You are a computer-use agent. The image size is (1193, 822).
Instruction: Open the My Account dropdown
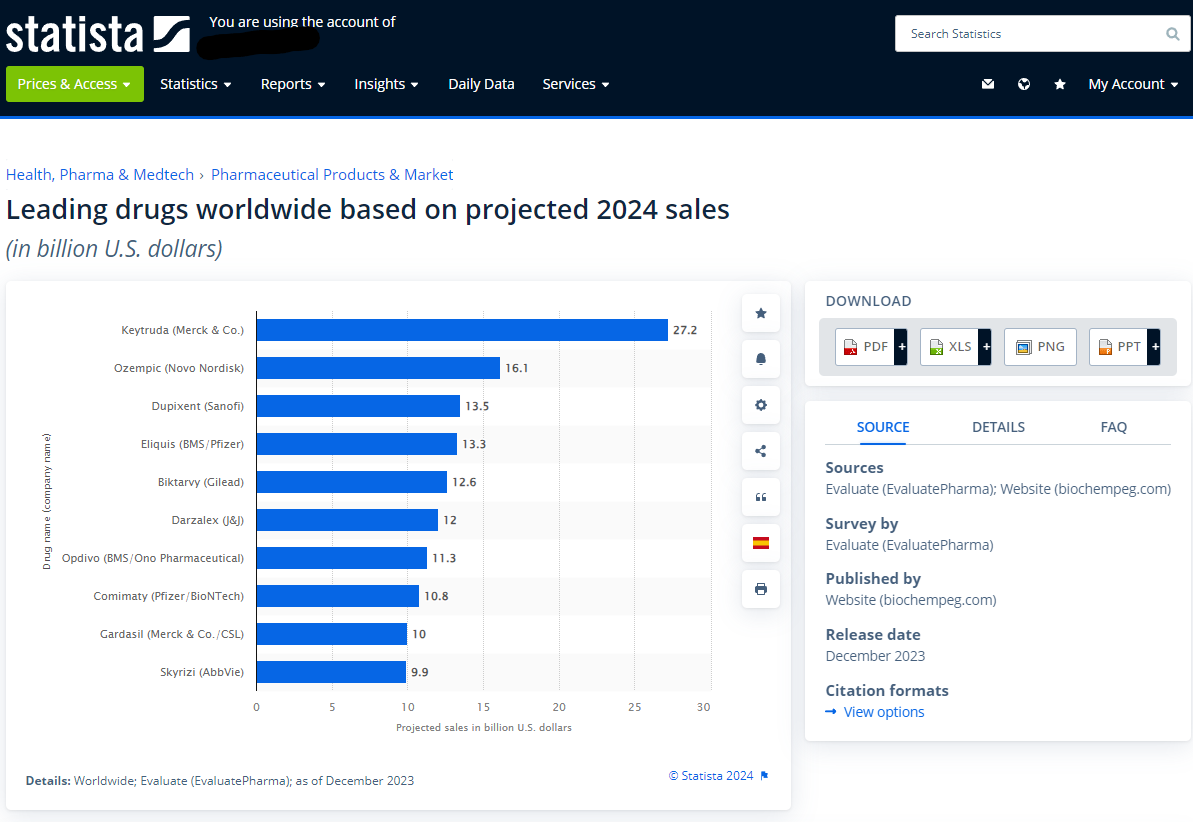pos(1133,84)
